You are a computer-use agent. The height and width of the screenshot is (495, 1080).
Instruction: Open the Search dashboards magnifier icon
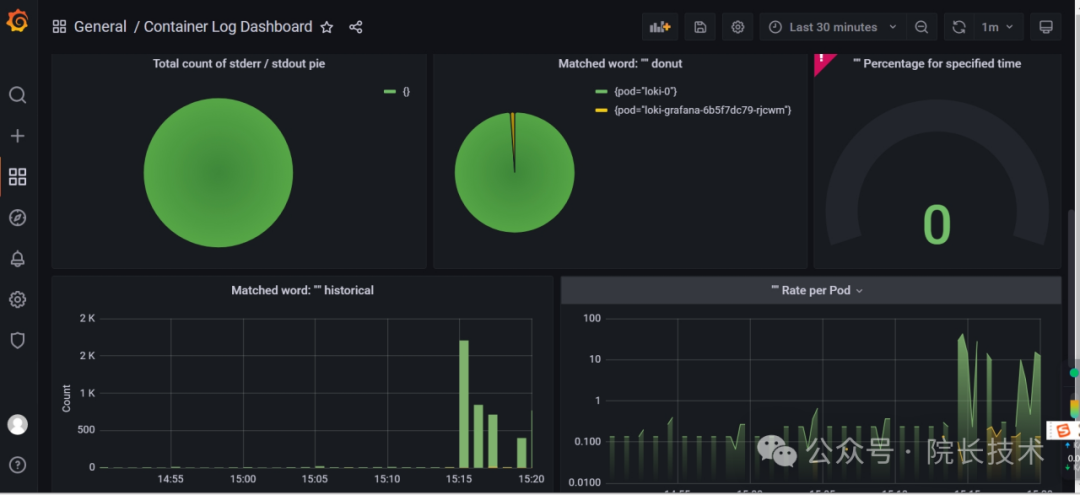coord(17,95)
